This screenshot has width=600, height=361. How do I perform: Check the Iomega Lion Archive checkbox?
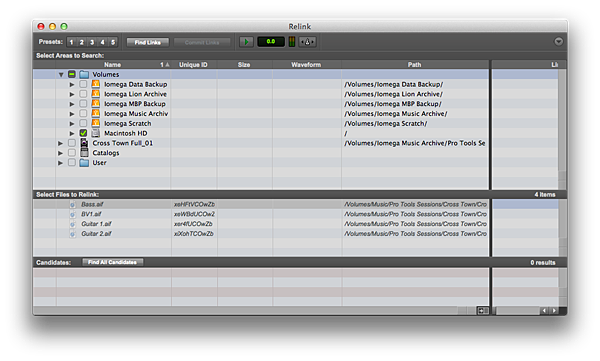(83, 94)
